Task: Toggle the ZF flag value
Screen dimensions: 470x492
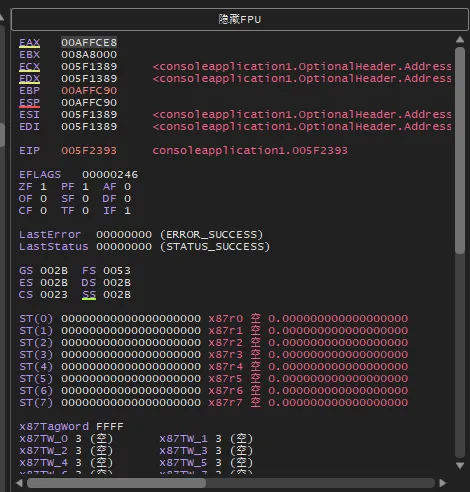Action: [x=44, y=187]
